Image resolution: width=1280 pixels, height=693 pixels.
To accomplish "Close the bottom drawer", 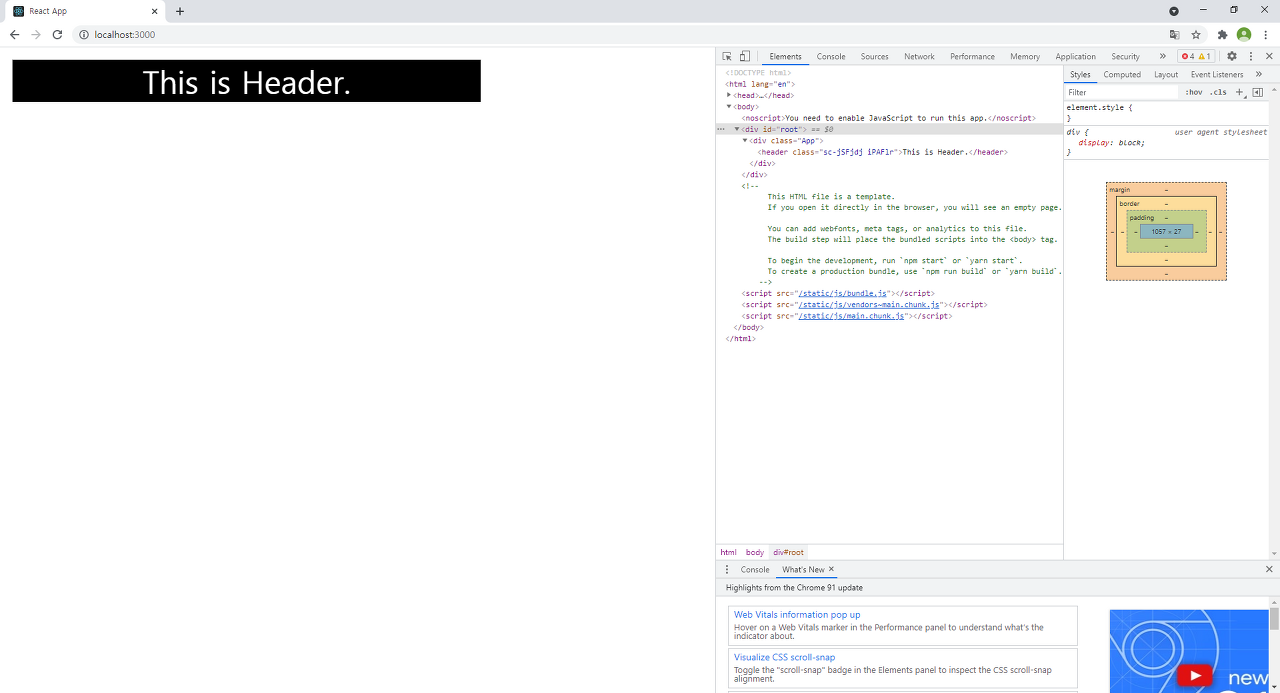I will click(x=1269, y=569).
